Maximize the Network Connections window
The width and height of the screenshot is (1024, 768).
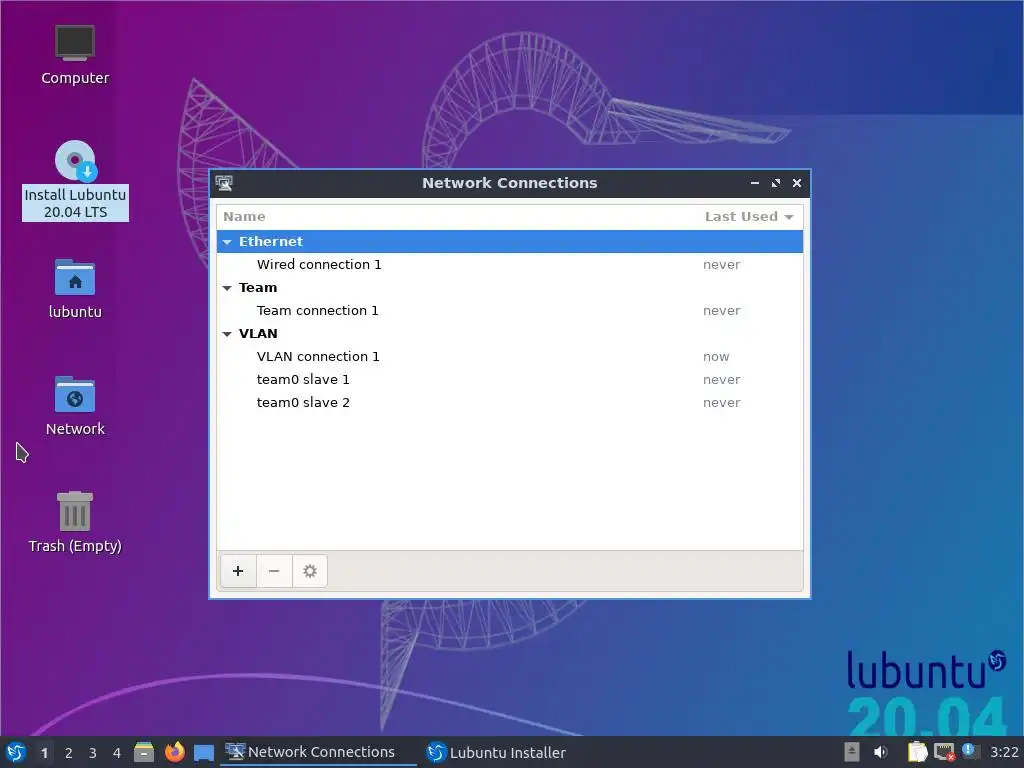[776, 184]
